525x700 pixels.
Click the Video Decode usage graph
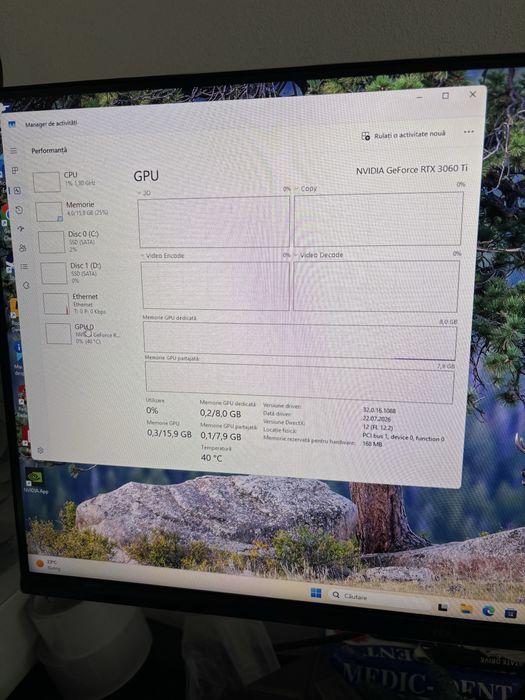click(x=376, y=287)
